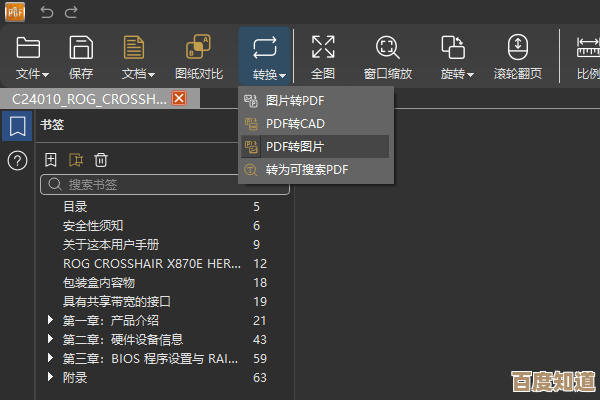Select 第二章：硬件设备信息 bookmark text

tap(123, 340)
